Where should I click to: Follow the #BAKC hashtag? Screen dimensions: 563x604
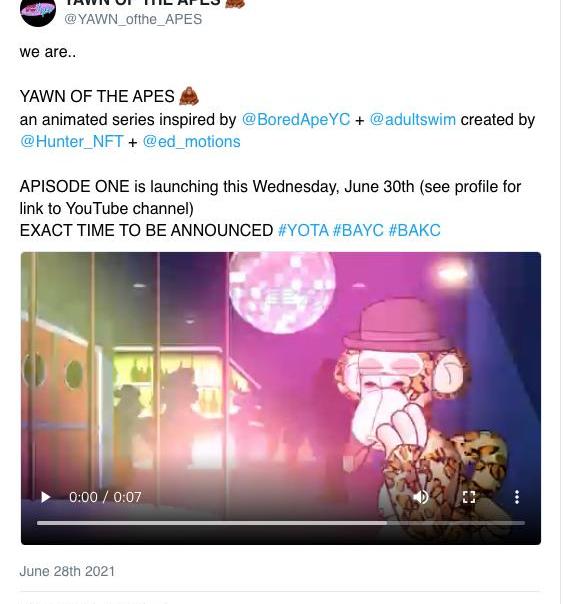(414, 230)
